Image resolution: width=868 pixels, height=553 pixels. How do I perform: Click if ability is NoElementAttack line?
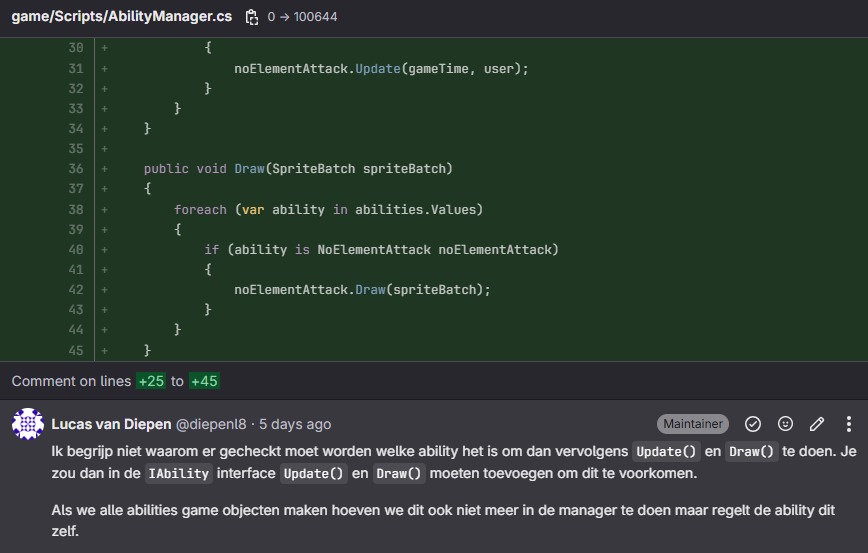381,250
